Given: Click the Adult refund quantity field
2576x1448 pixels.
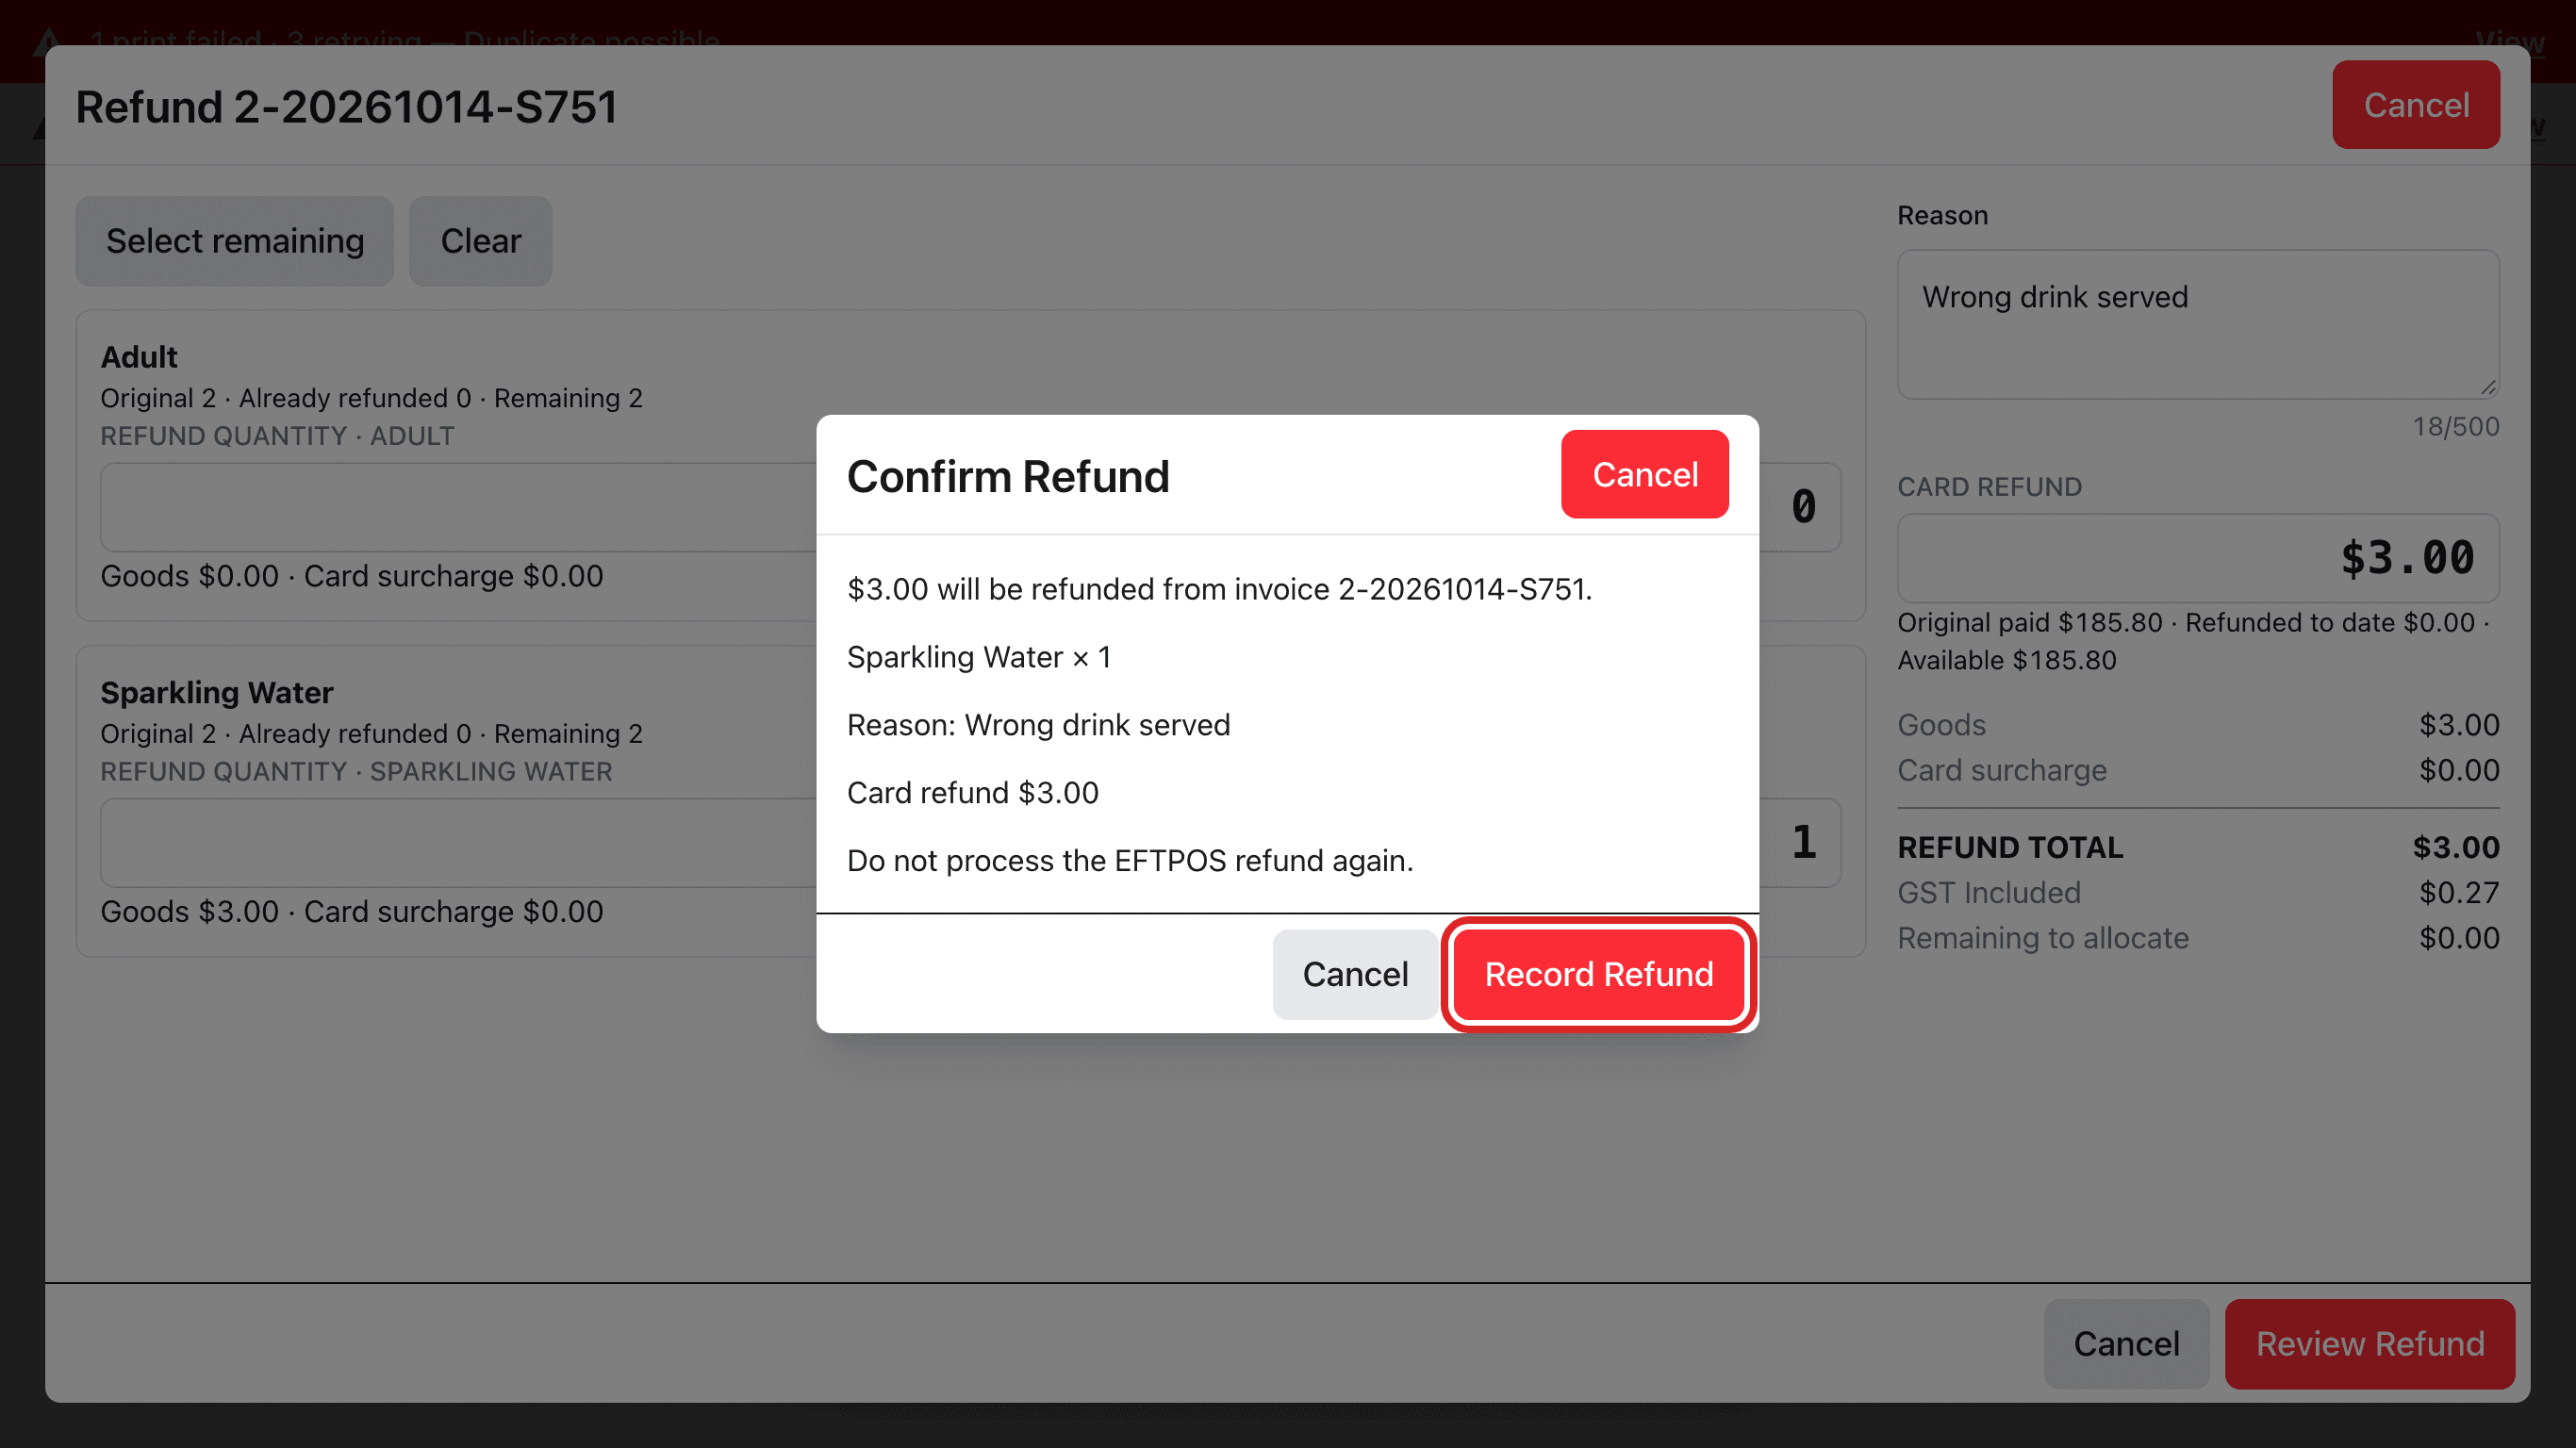Looking at the screenshot, I should coord(970,507).
